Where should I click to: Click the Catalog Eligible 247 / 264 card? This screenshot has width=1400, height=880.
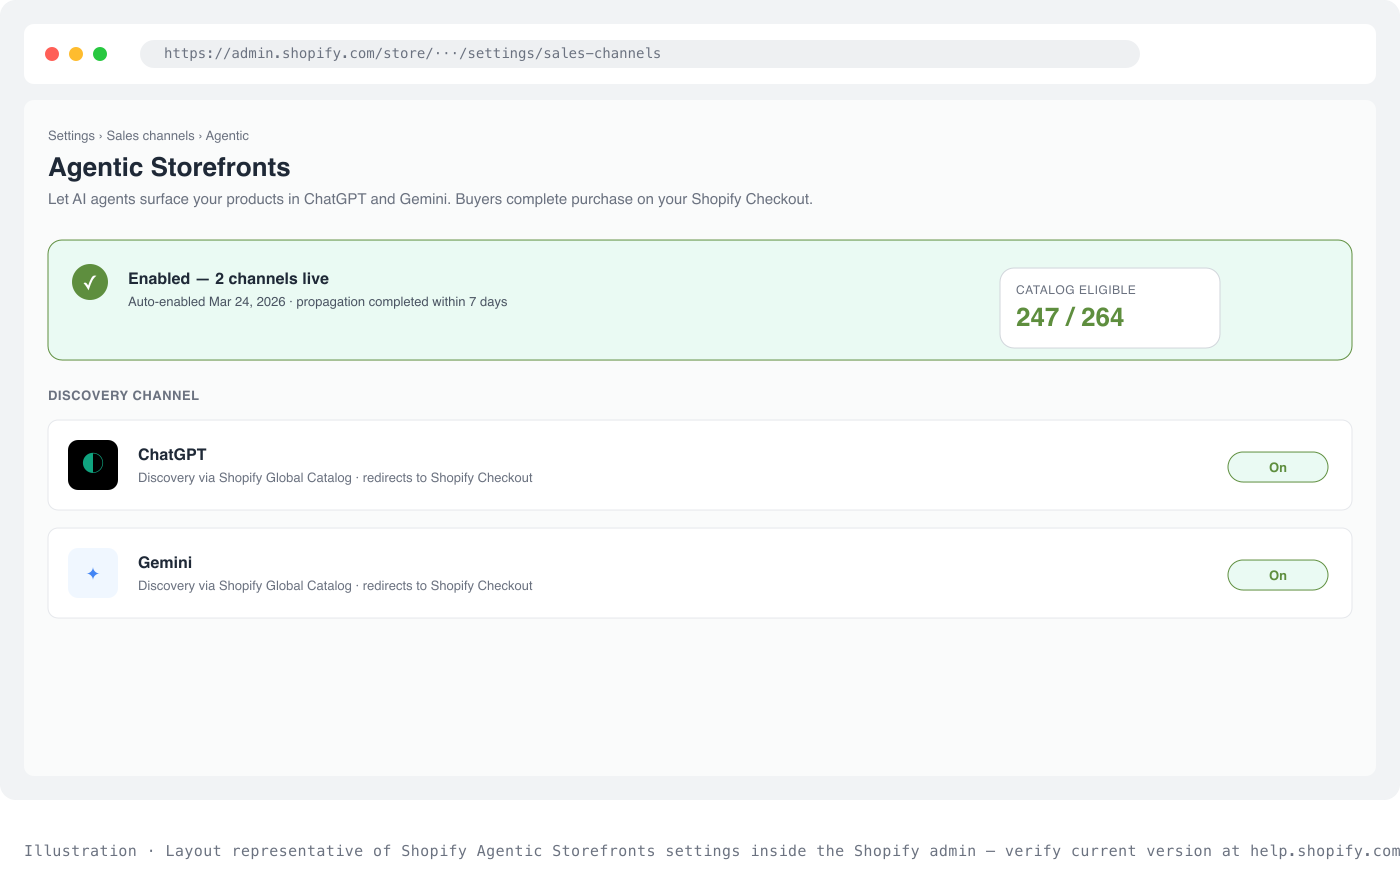(1110, 308)
